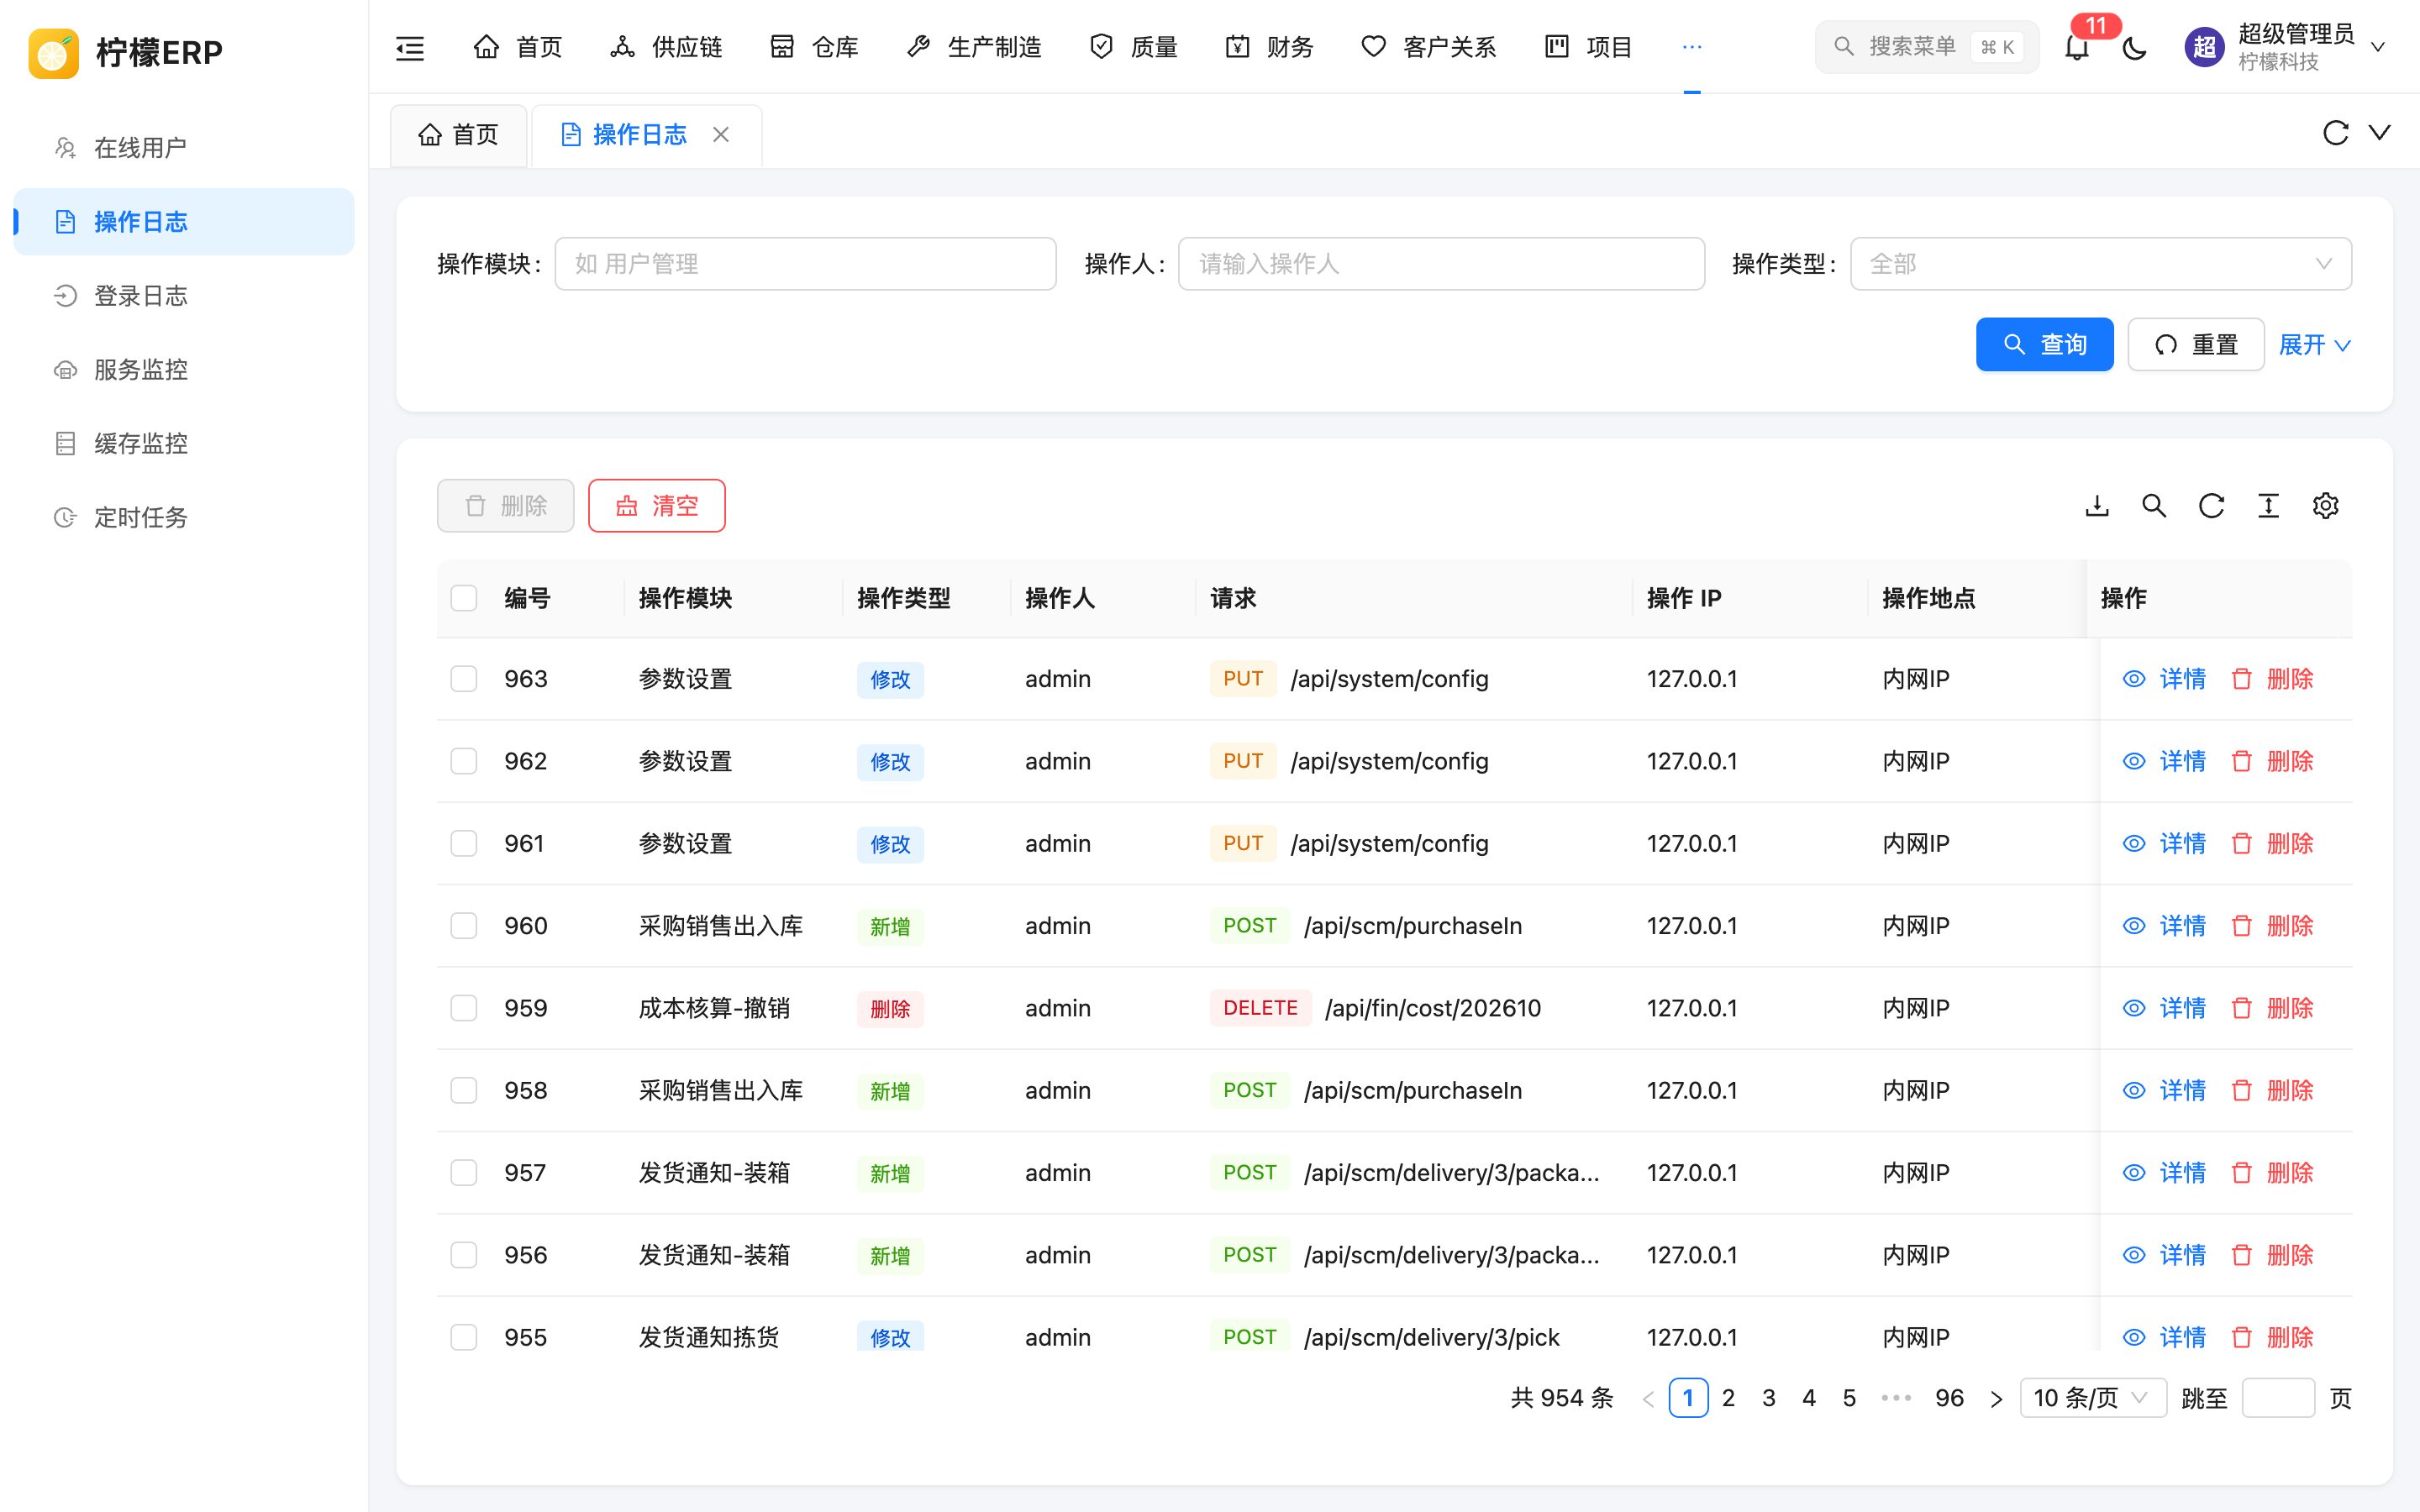Open 财务 top menu
This screenshot has height=1512, width=2420.
point(1269,47)
